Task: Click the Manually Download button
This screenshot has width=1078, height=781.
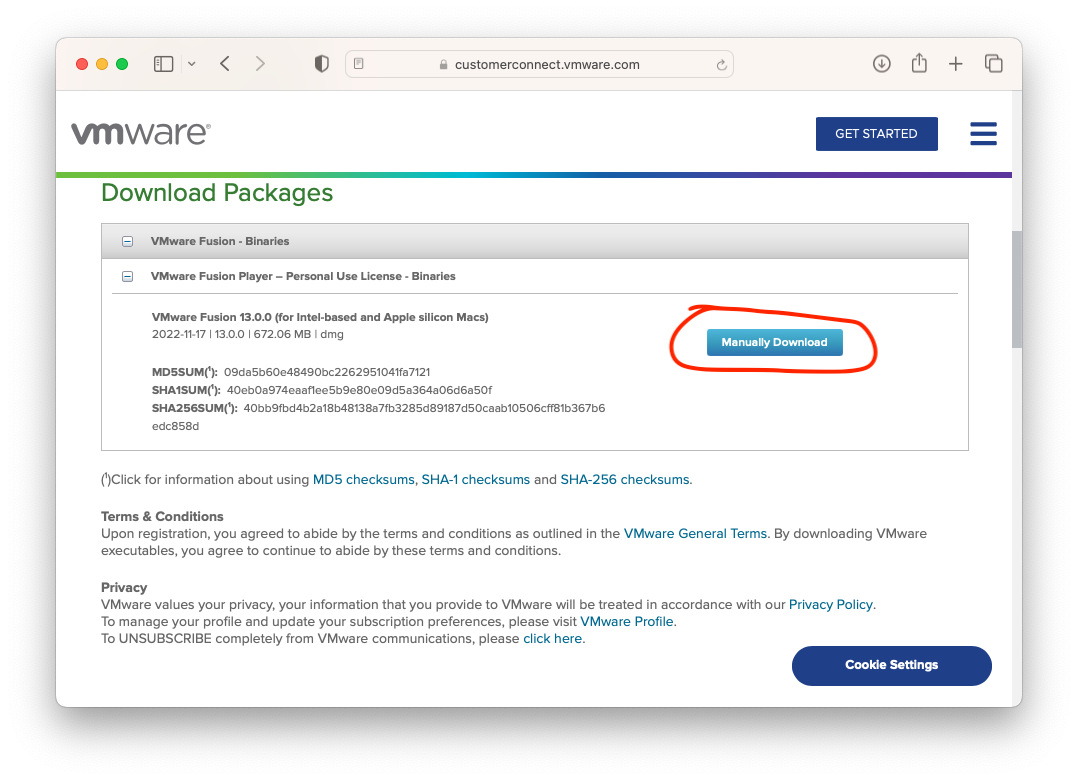Action: click(774, 341)
